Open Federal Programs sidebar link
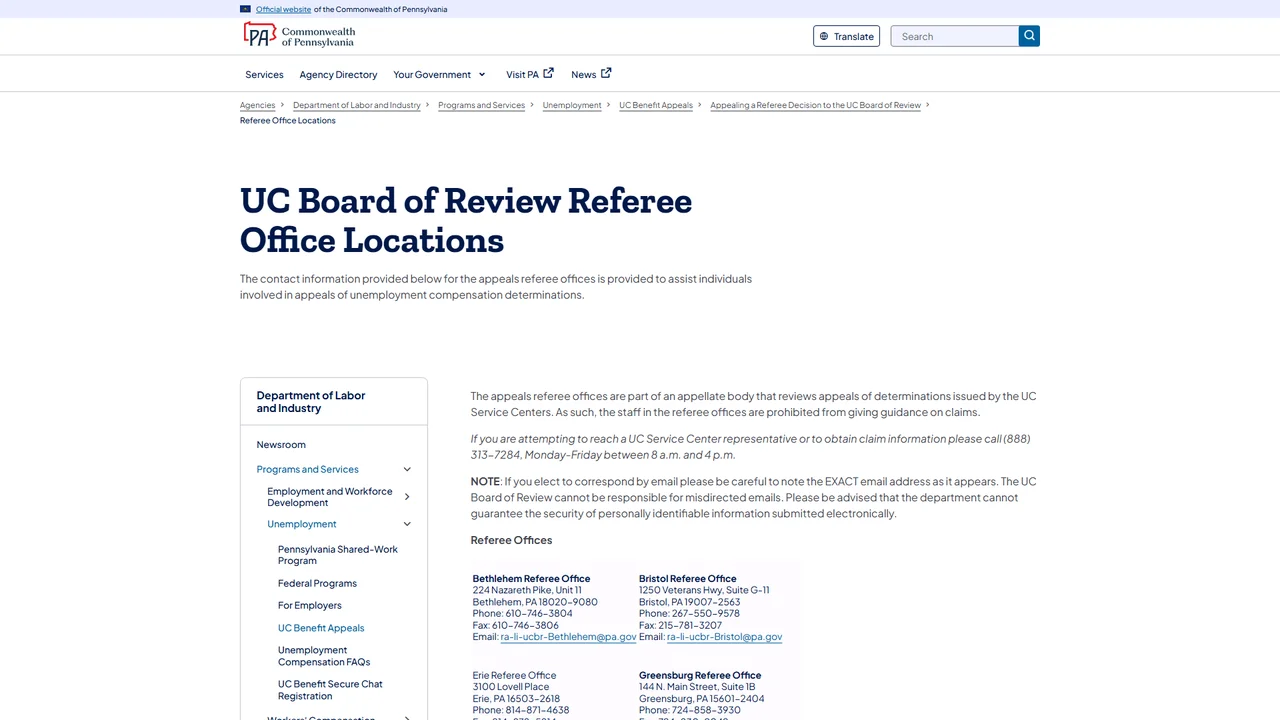 [317, 583]
